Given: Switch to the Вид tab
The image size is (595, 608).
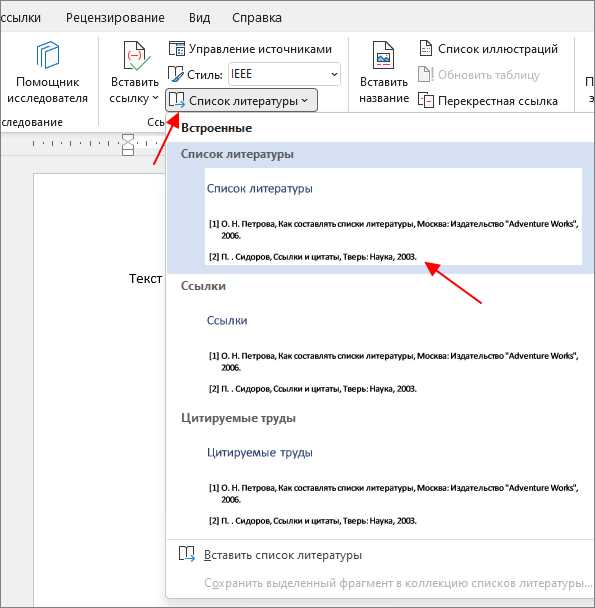Looking at the screenshot, I should 199,18.
